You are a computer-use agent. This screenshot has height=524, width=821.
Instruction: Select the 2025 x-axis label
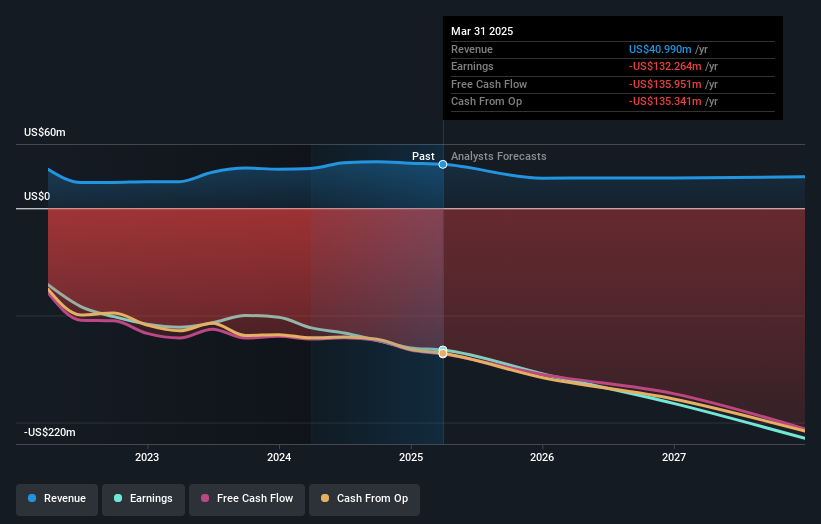(x=410, y=457)
